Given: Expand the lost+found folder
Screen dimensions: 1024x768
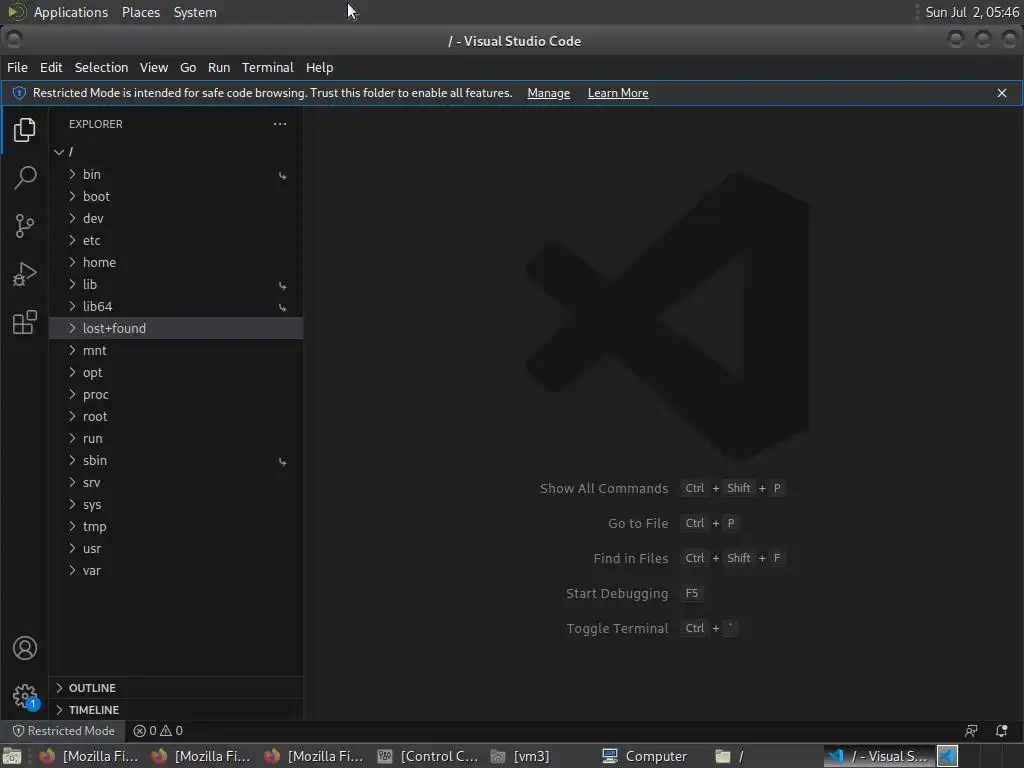Looking at the screenshot, I should point(72,328).
